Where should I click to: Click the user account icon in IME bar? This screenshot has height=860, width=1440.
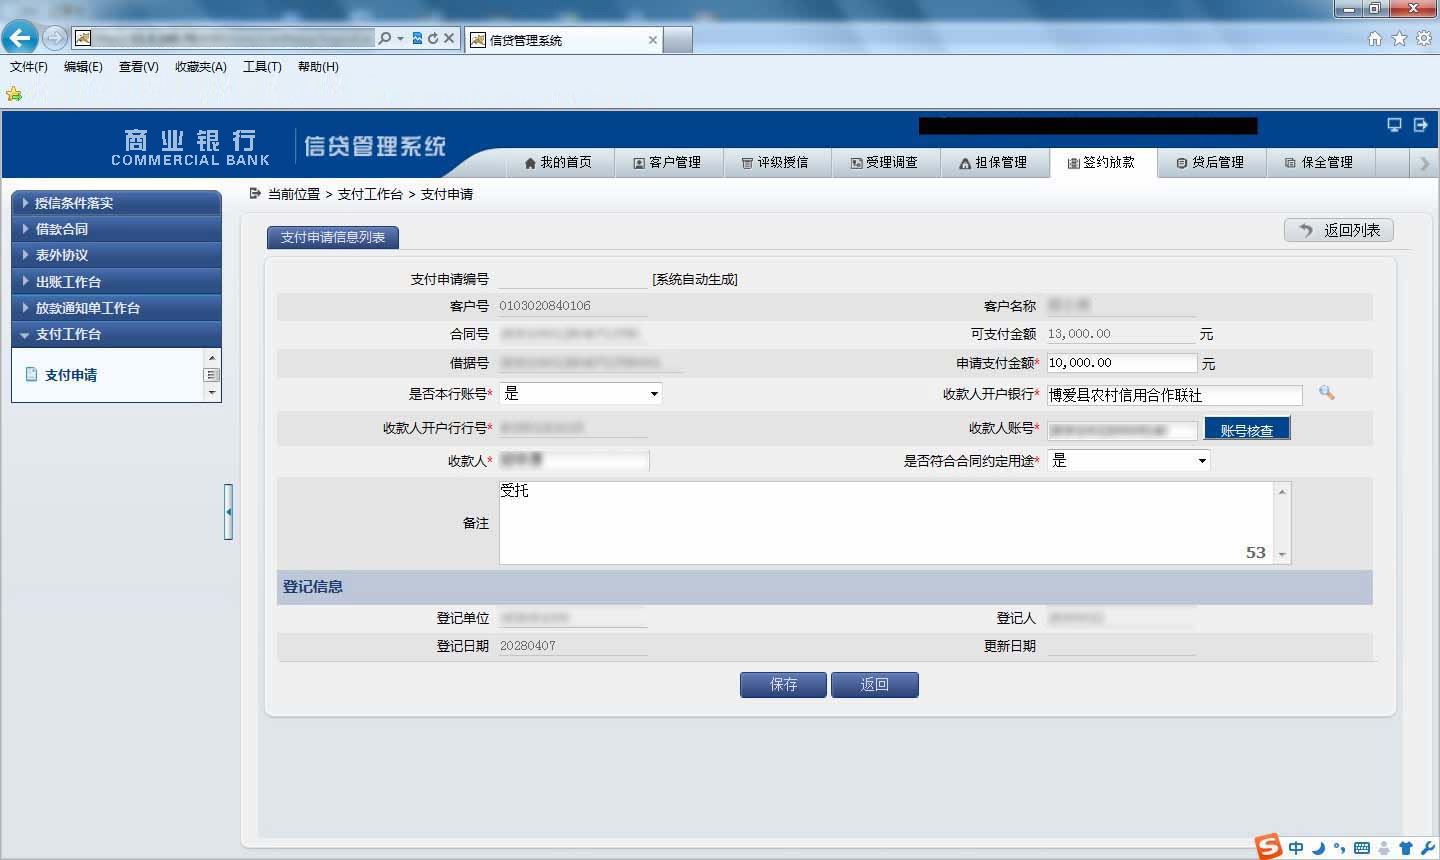1384,848
